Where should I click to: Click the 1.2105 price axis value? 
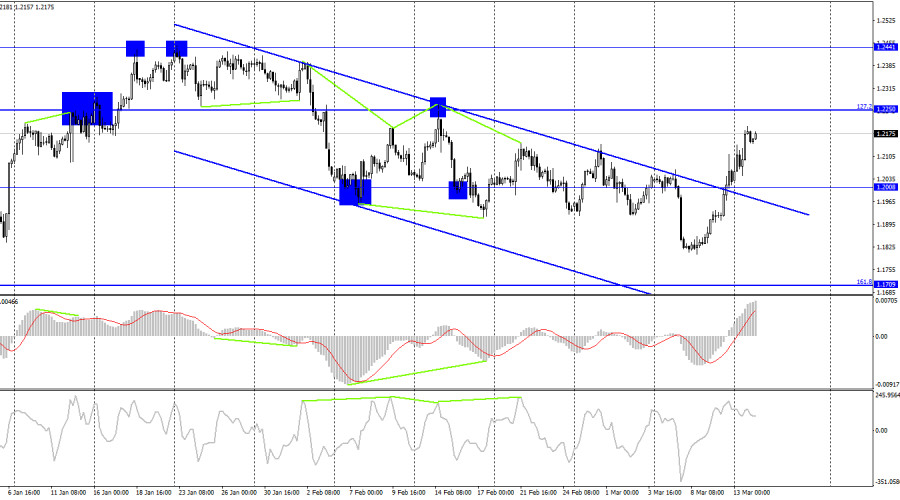pos(886,156)
